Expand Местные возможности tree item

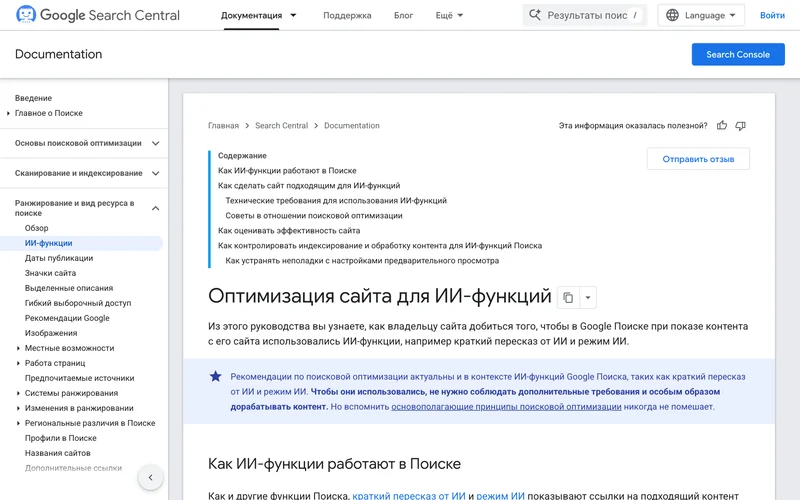pyautogui.click(x=18, y=348)
